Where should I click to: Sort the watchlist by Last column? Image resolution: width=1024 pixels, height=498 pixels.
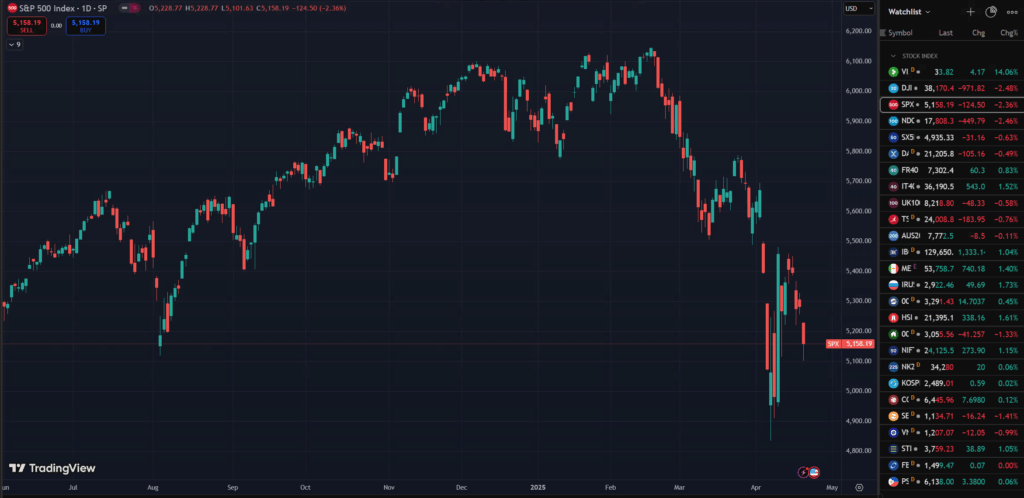point(946,33)
